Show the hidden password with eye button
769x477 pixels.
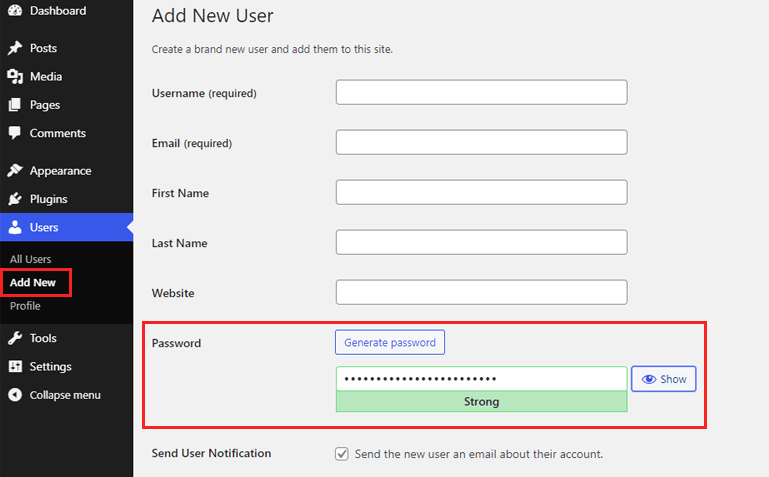[663, 379]
